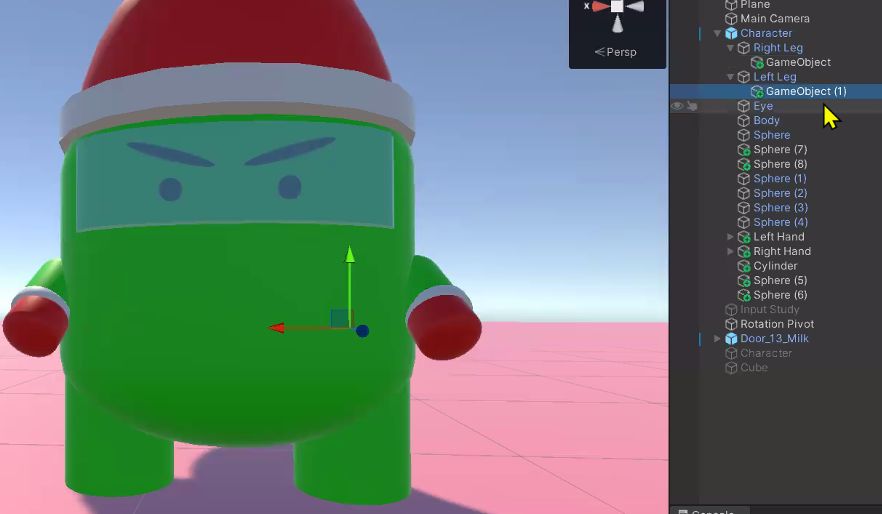Screen dimensions: 882x514
Task: Click the GameObject (1) object icon
Action: [757, 91]
